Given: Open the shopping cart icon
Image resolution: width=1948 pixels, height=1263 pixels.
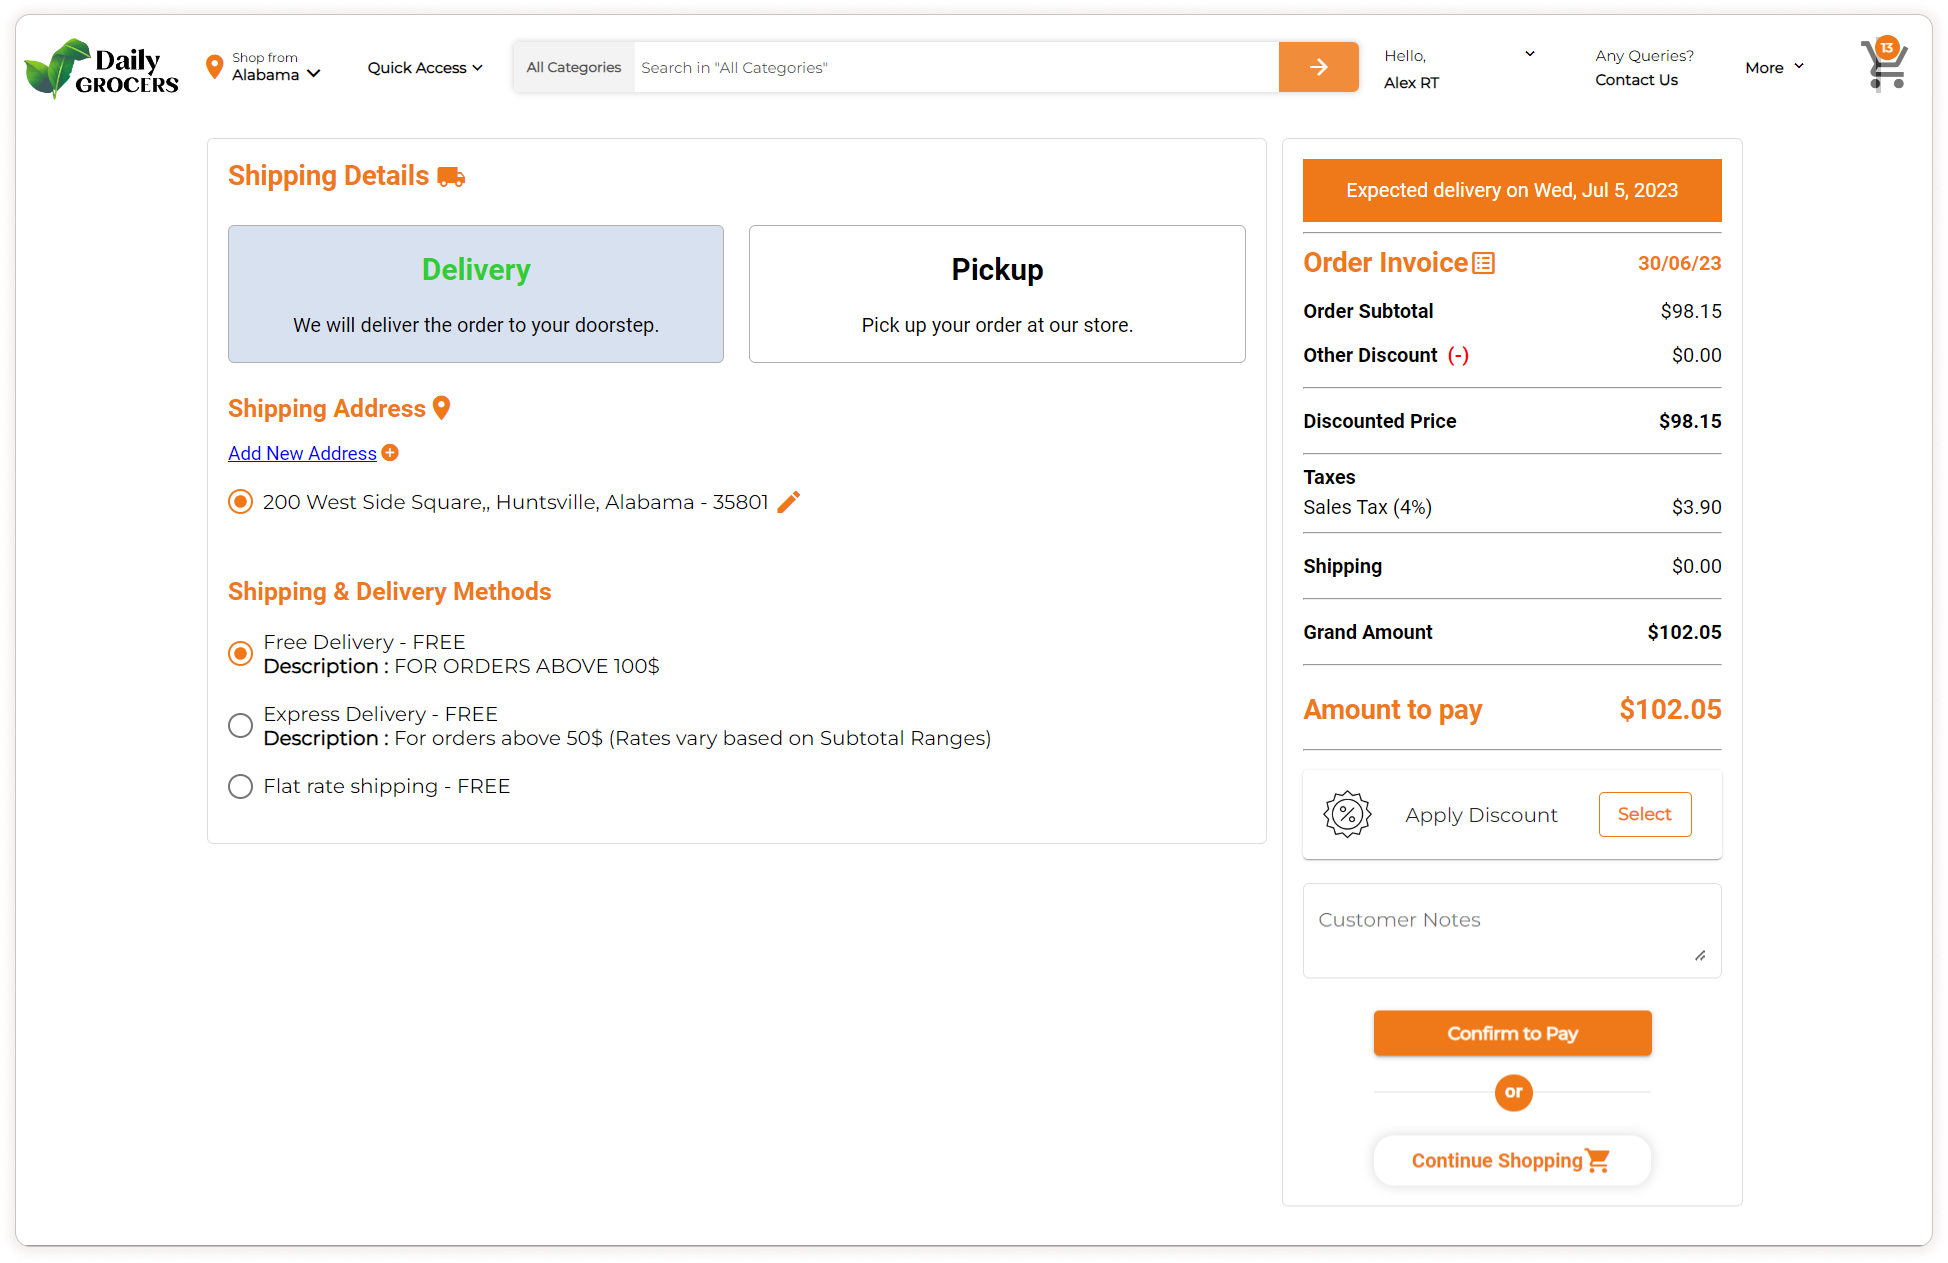Looking at the screenshot, I should [x=1884, y=66].
